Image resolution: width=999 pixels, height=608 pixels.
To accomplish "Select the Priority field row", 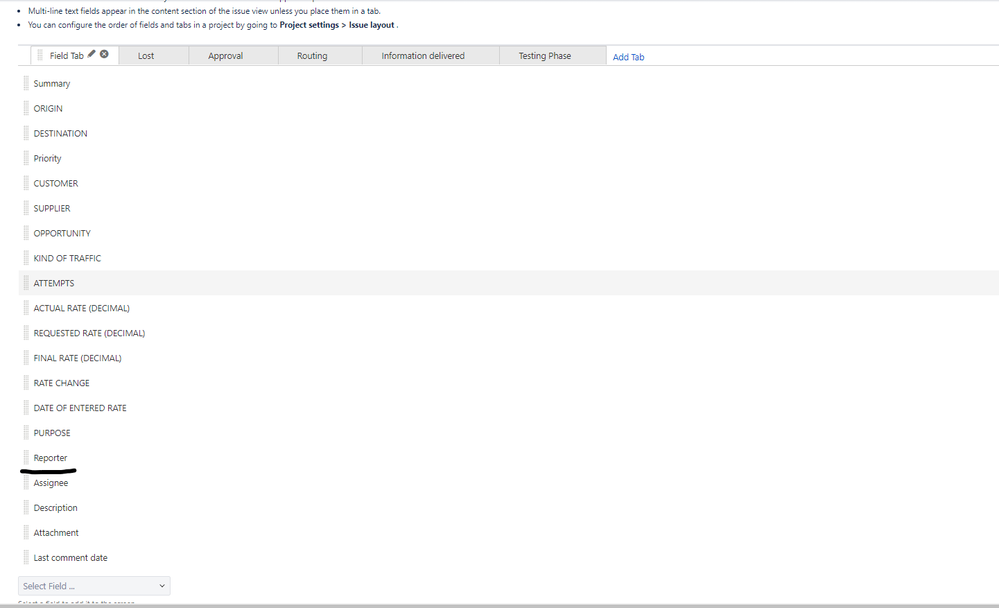I will (508, 158).
